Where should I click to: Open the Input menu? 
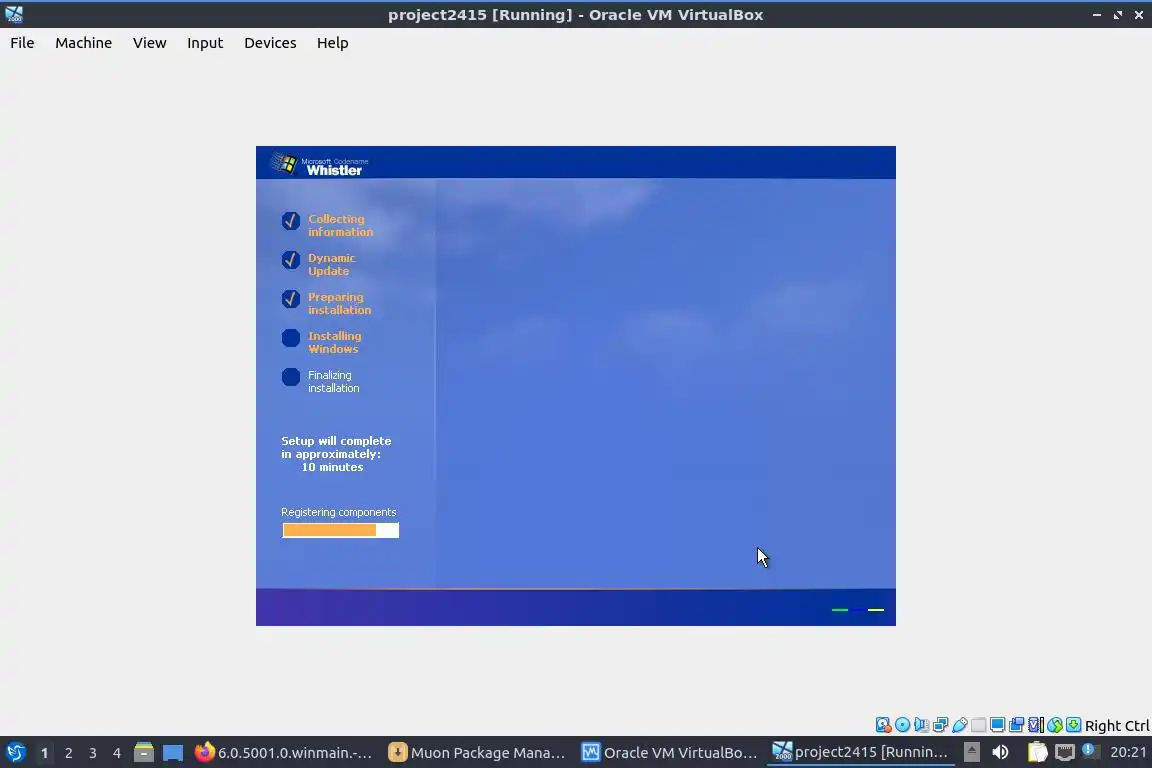pos(205,43)
